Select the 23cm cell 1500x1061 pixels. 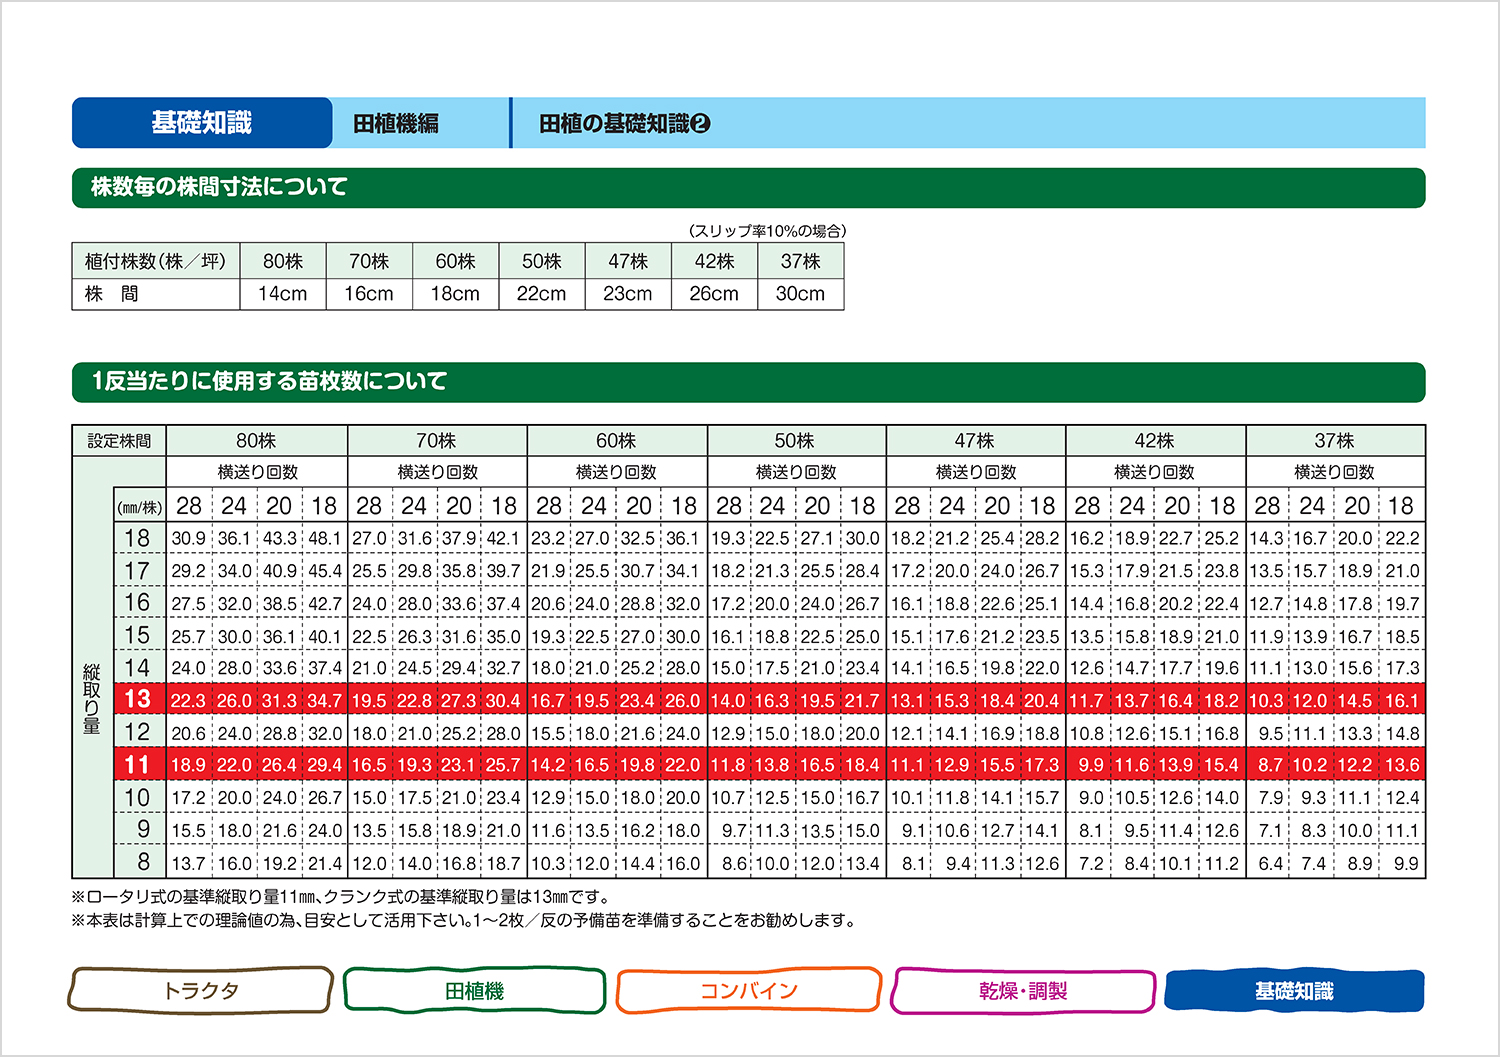point(628,294)
